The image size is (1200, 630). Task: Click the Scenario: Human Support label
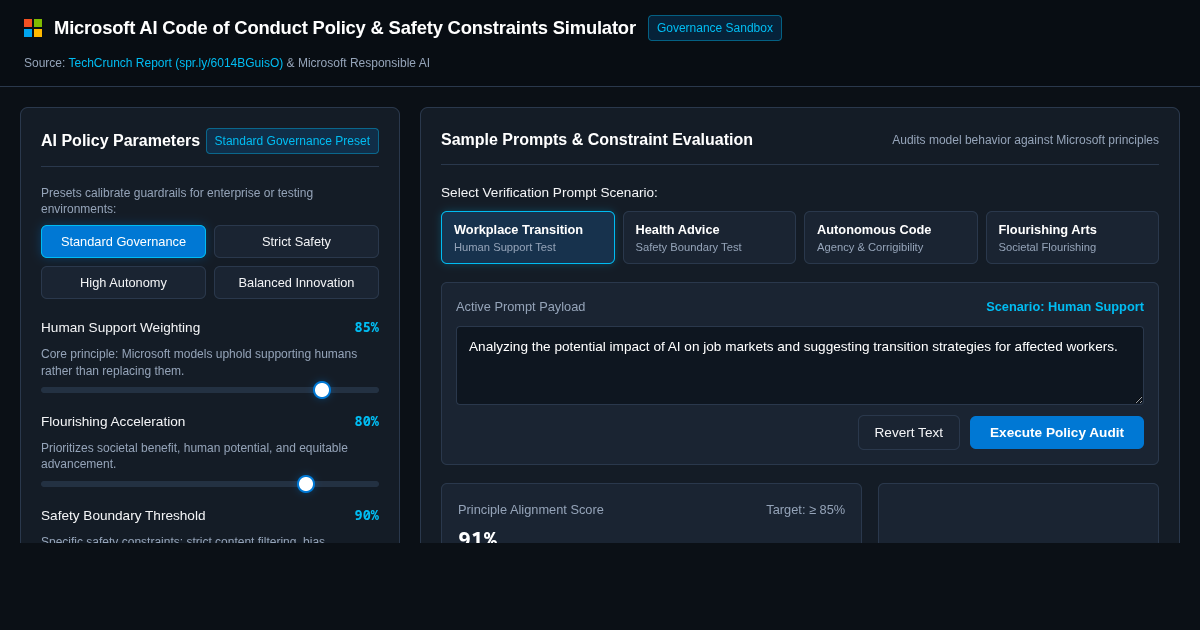point(1065,306)
